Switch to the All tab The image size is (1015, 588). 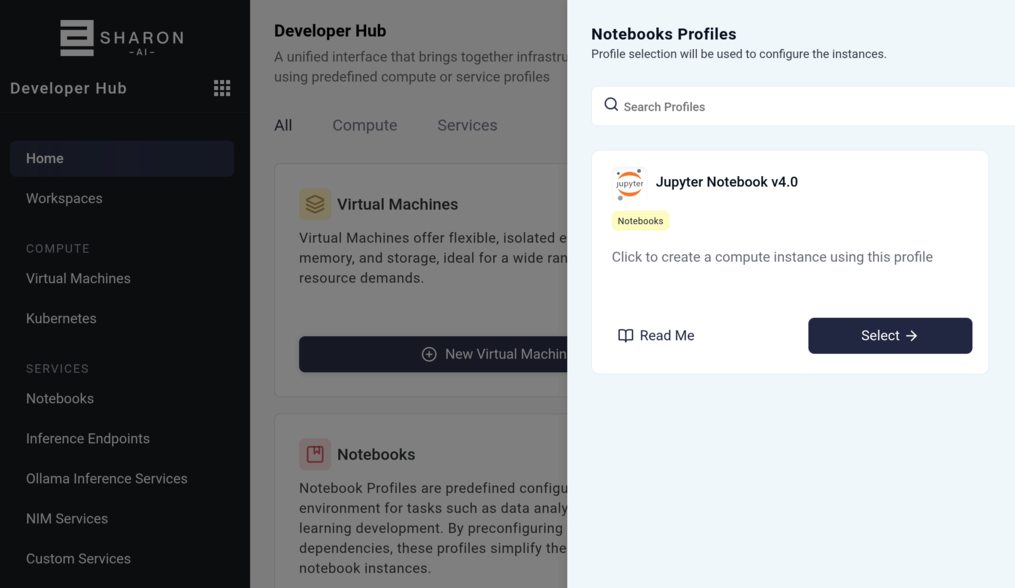(x=283, y=126)
